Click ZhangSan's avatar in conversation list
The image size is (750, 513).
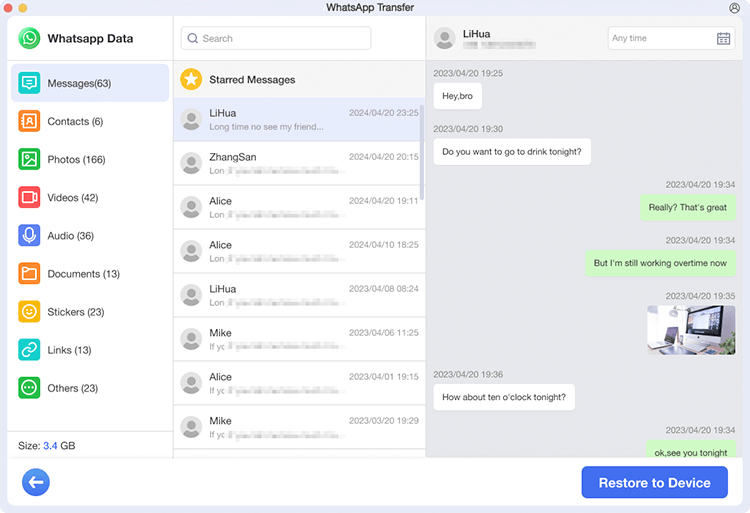point(191,164)
